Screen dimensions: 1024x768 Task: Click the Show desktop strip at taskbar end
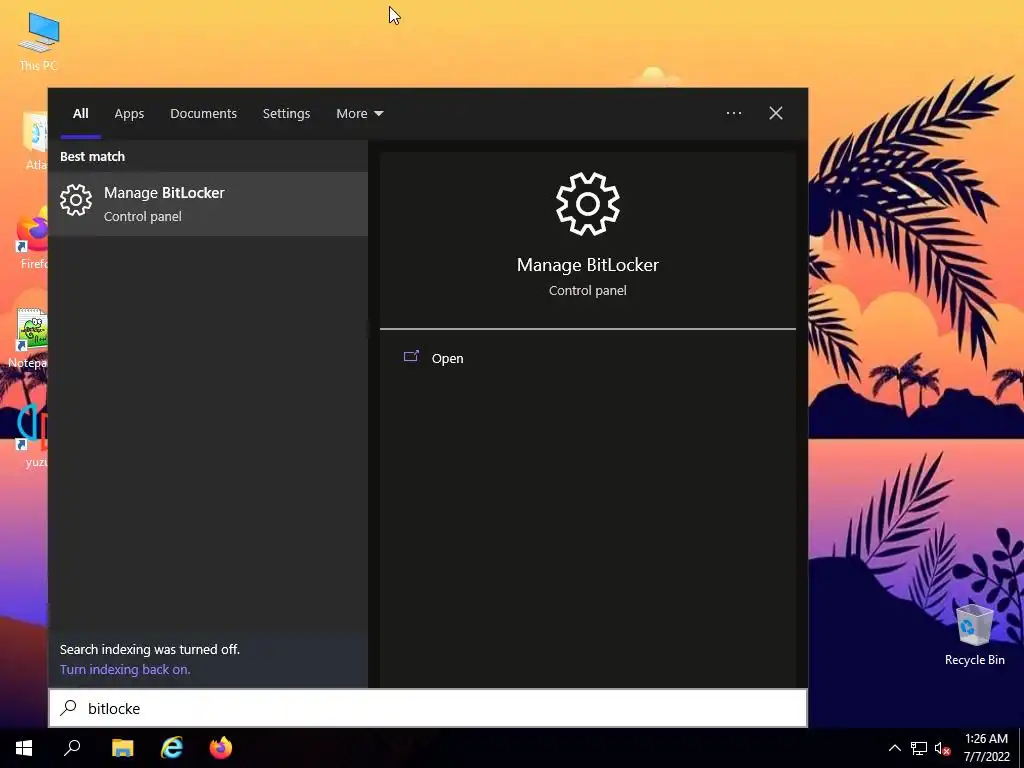coord(1021,748)
